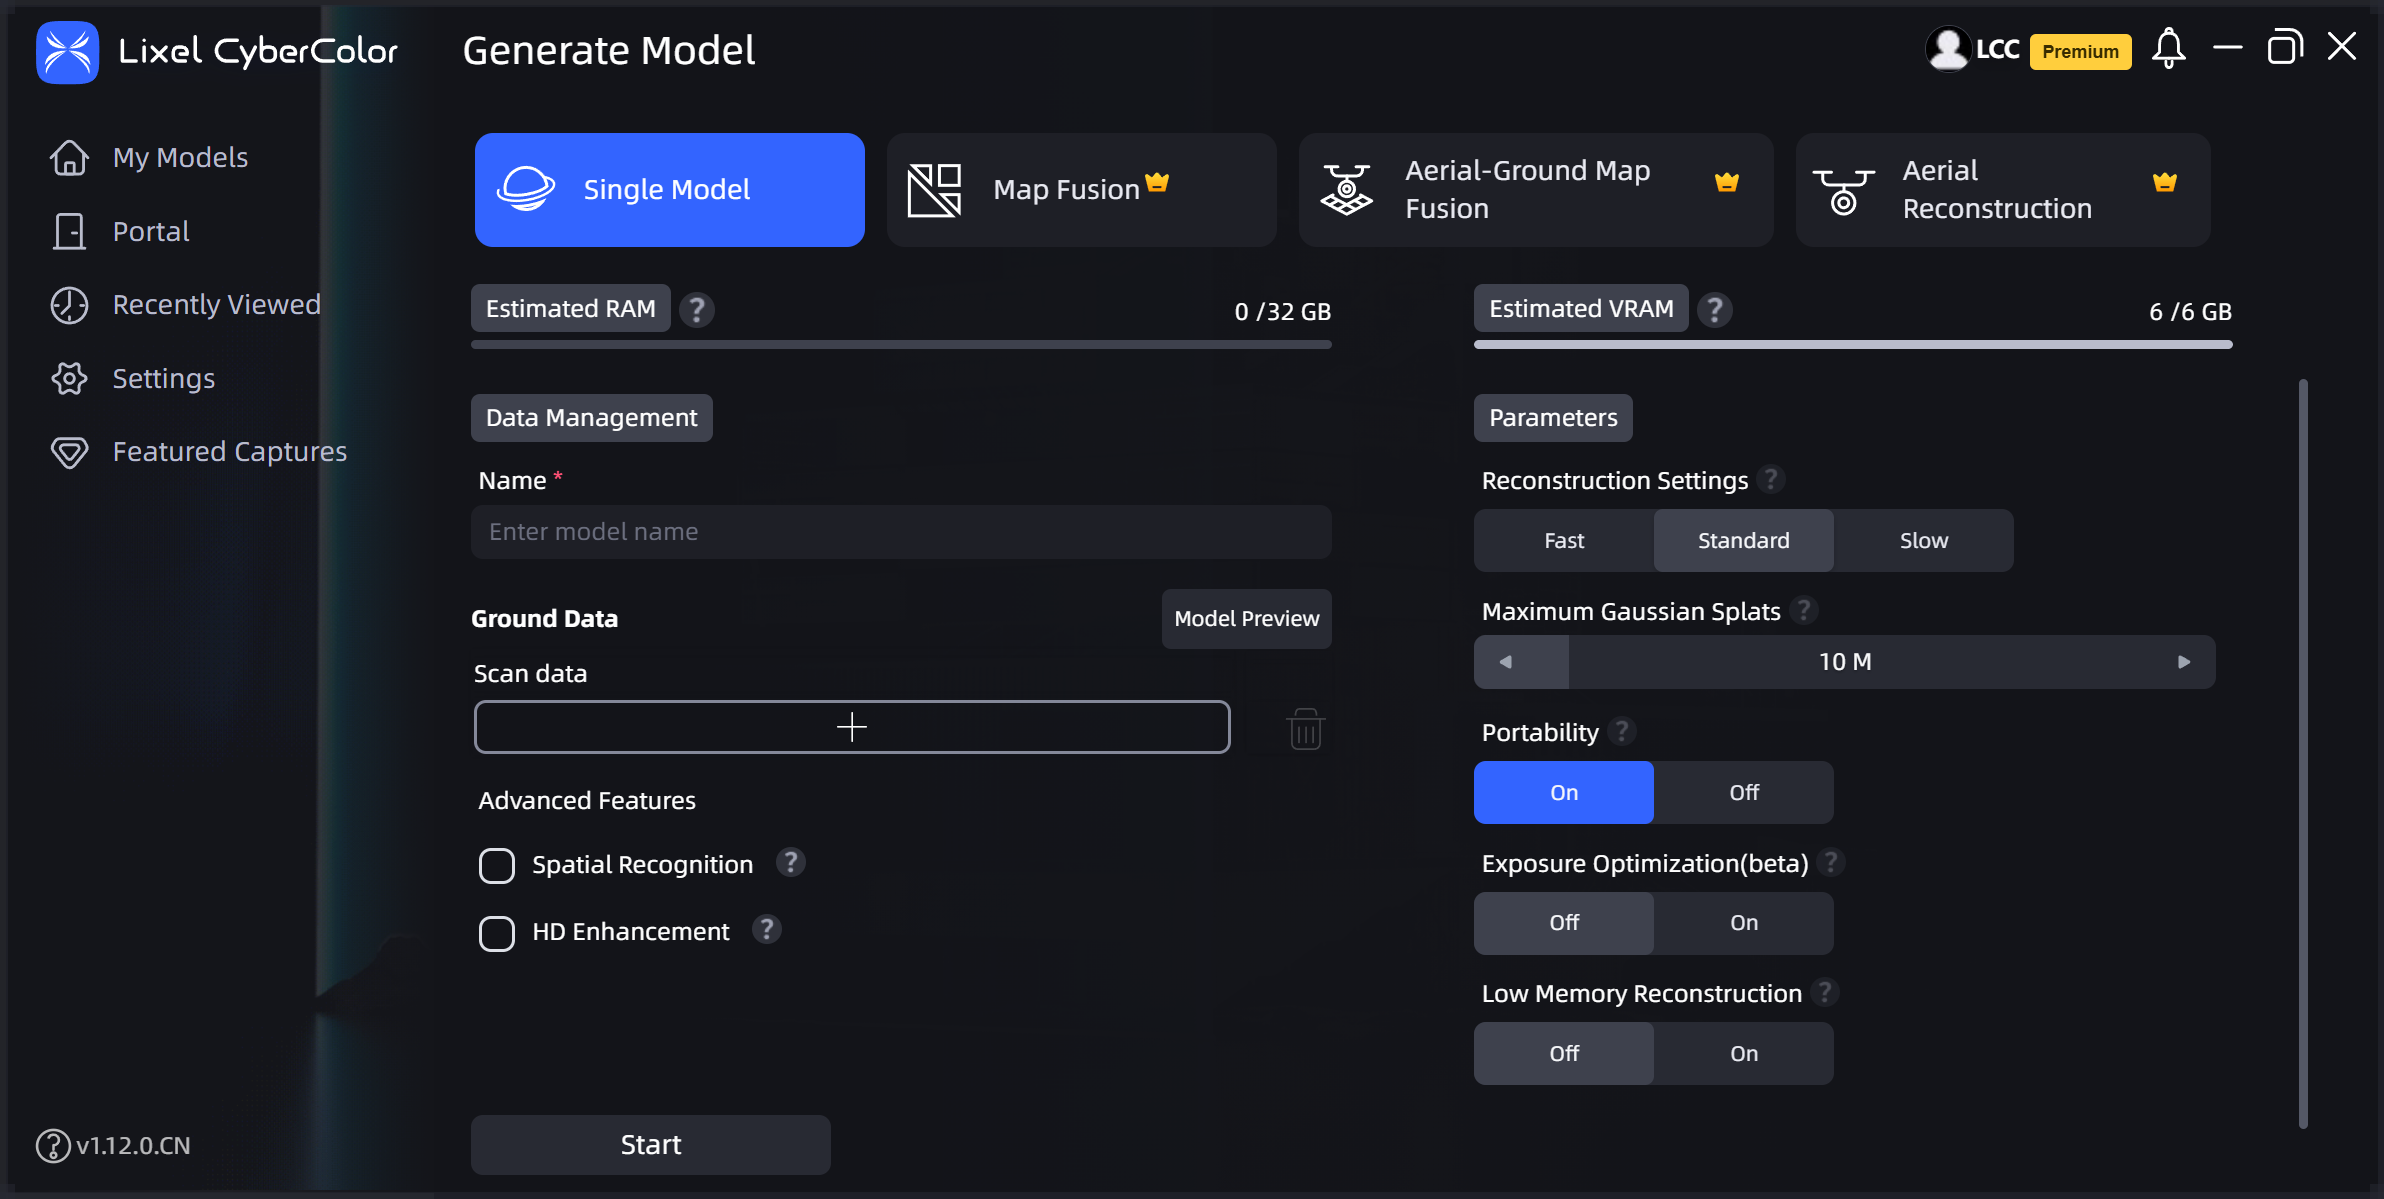
Task: Increase Maximum Gaussian Splats with right arrow
Action: coord(2184,662)
